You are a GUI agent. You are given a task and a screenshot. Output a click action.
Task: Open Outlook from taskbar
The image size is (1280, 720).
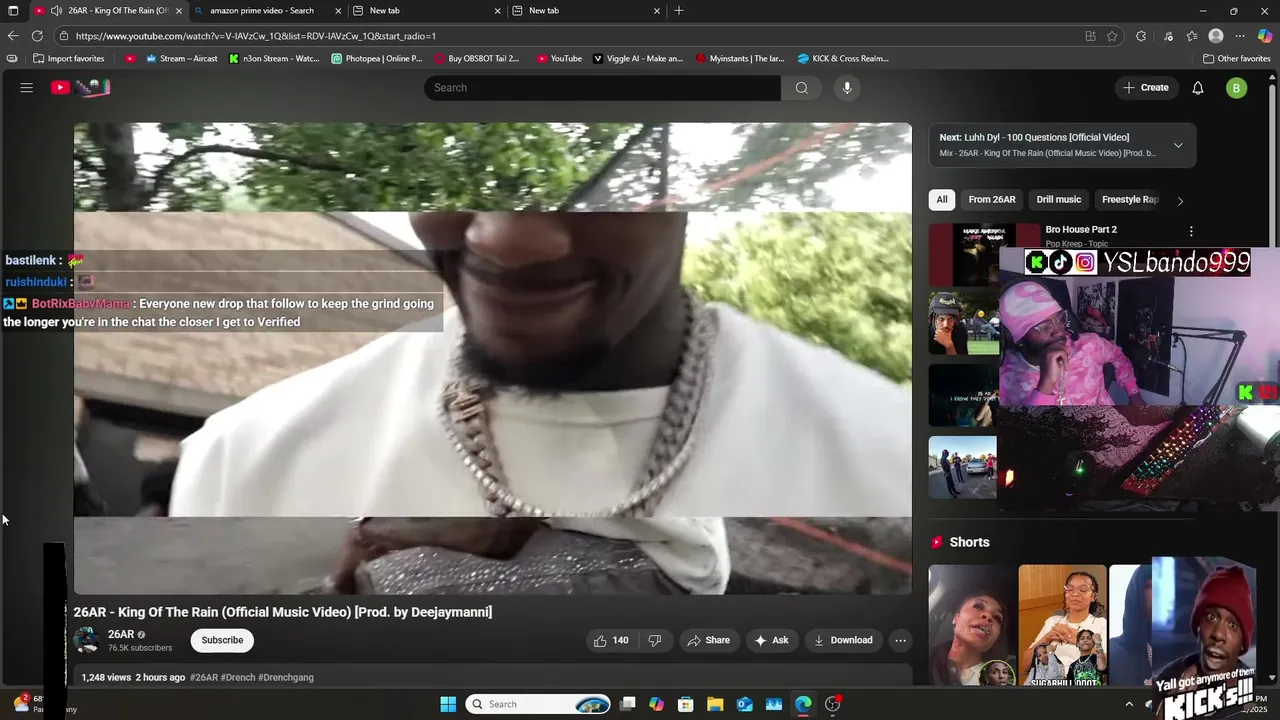[x=745, y=704]
